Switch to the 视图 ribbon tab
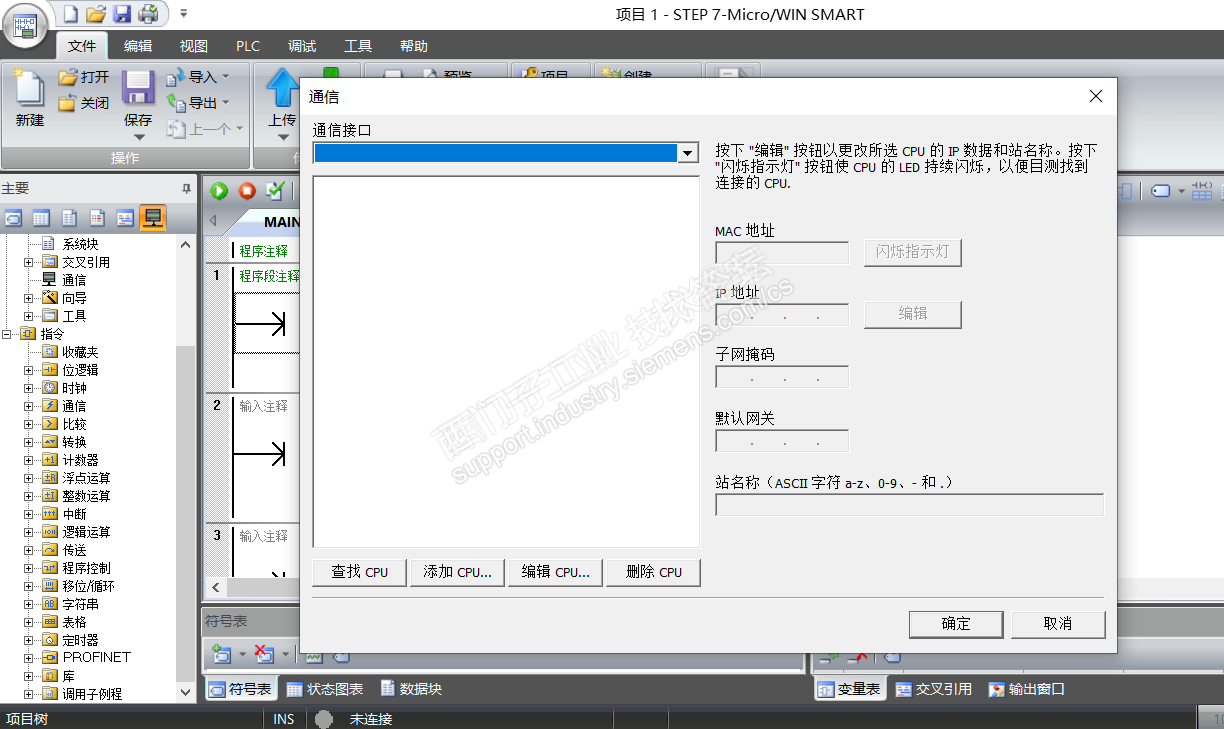The image size is (1224, 729). tap(194, 46)
